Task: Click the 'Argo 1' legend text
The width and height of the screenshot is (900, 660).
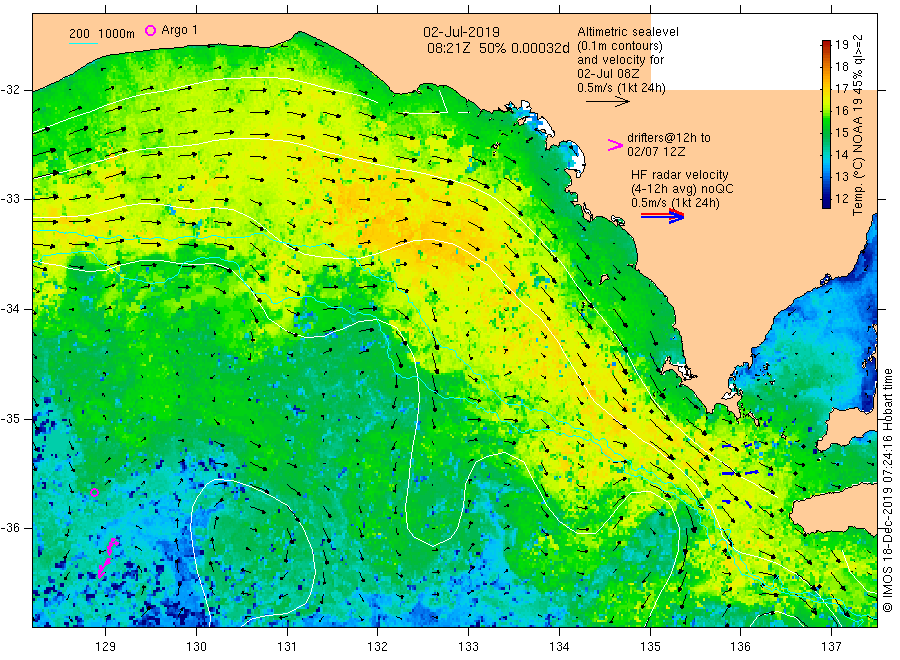Action: [179, 30]
